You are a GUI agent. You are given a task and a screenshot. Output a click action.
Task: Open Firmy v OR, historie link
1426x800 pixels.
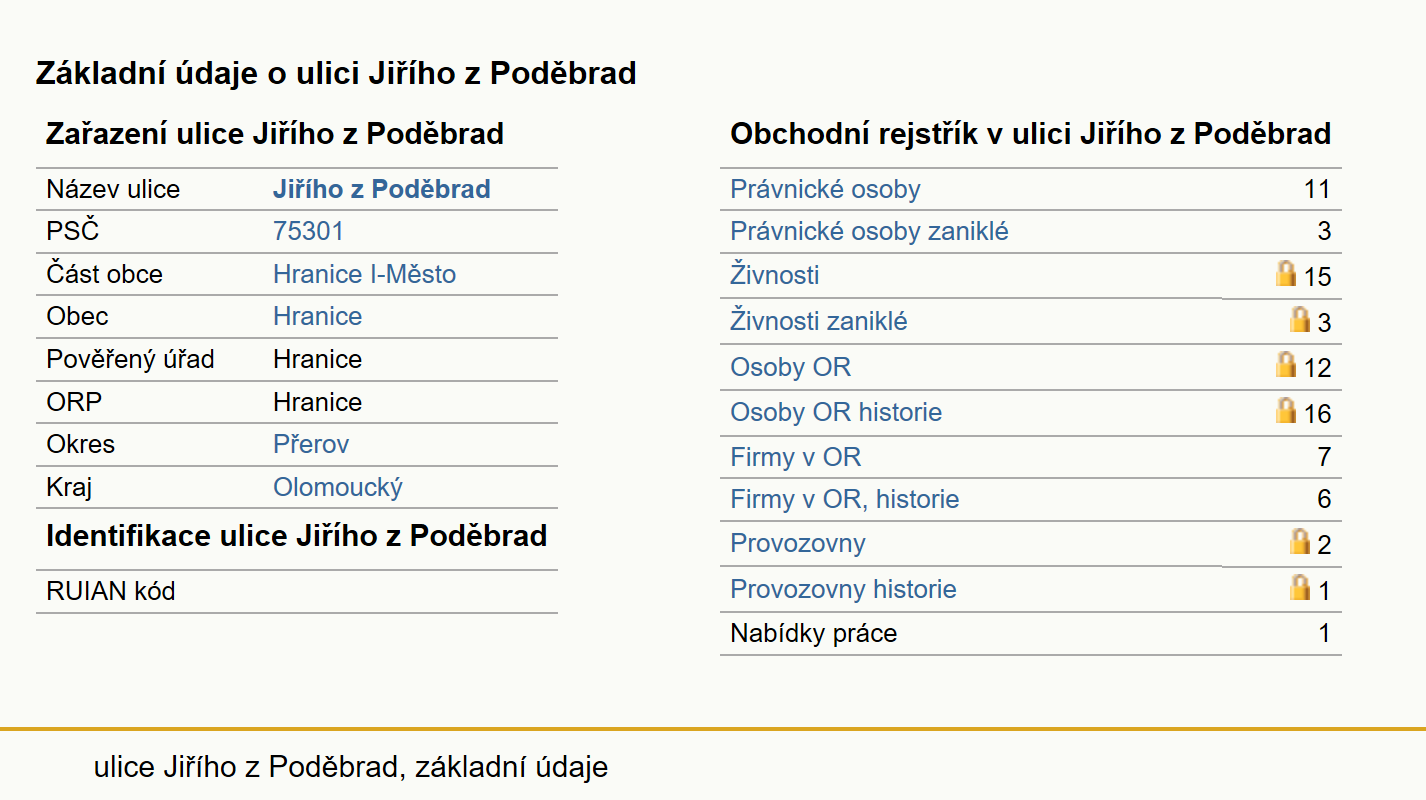pos(845,499)
